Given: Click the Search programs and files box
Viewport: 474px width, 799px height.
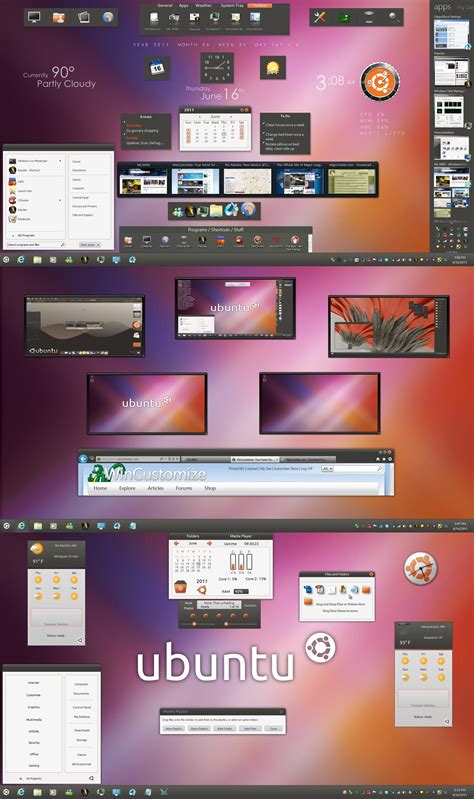Looking at the screenshot, I should [x=36, y=245].
